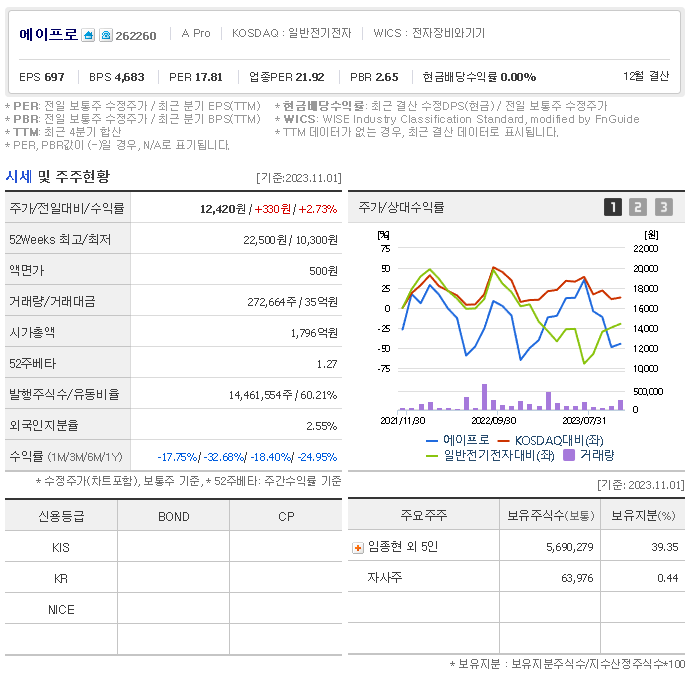Click the 자사주 row label
The width and height of the screenshot is (690, 673).
point(385,577)
